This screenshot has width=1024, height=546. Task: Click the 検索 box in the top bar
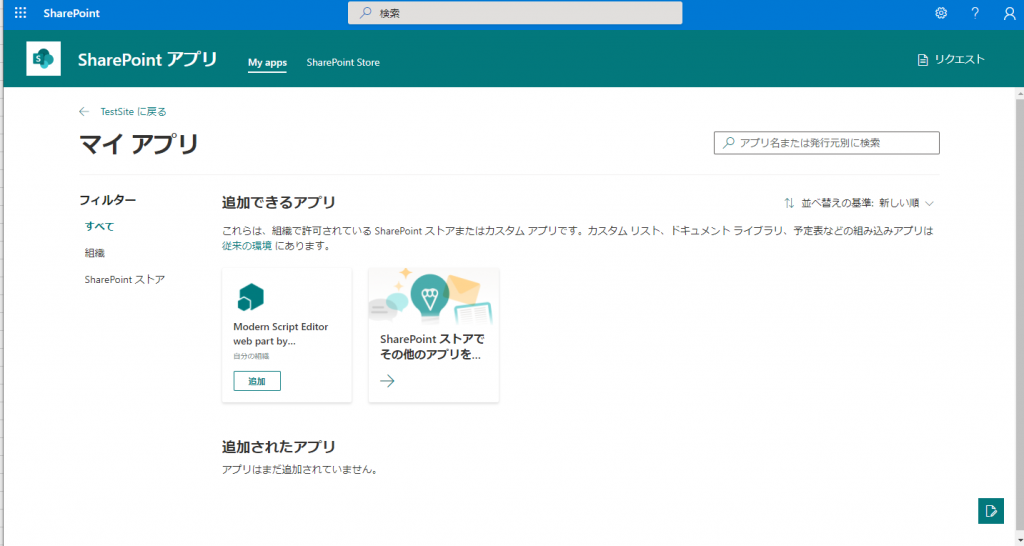tap(515, 13)
